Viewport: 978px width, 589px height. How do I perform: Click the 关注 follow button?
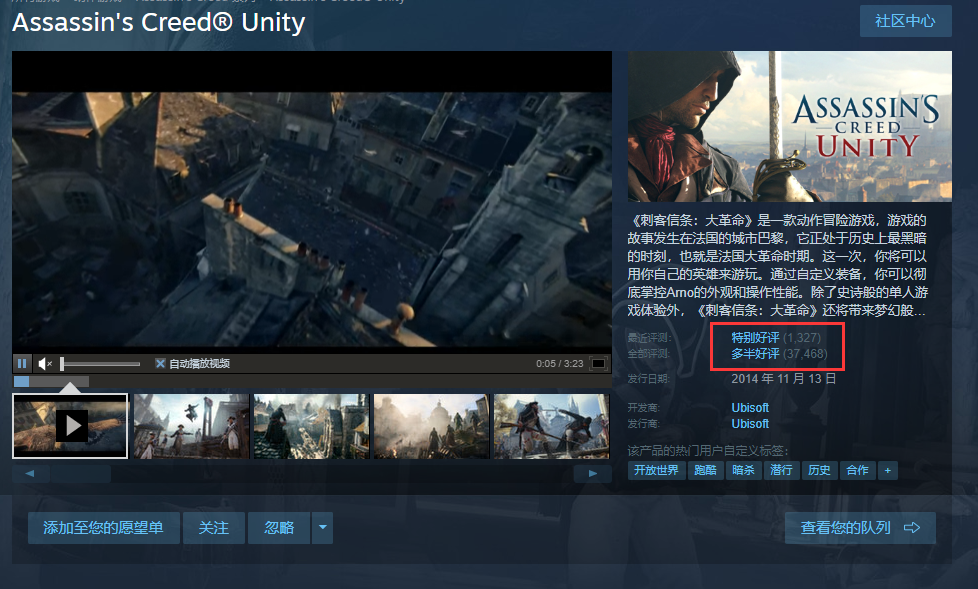pos(214,528)
